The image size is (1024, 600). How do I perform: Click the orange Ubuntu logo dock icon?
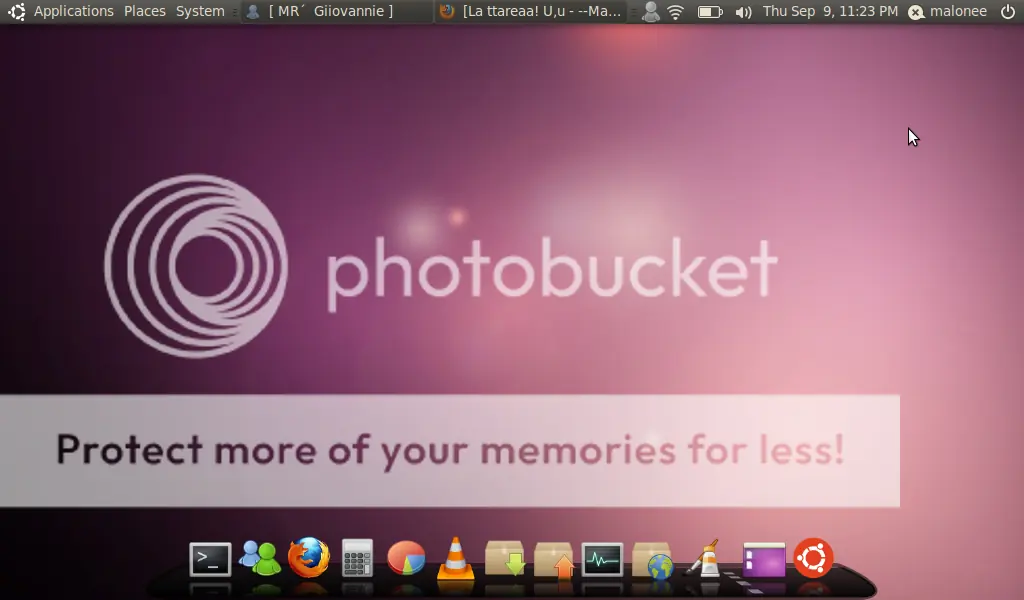click(813, 558)
